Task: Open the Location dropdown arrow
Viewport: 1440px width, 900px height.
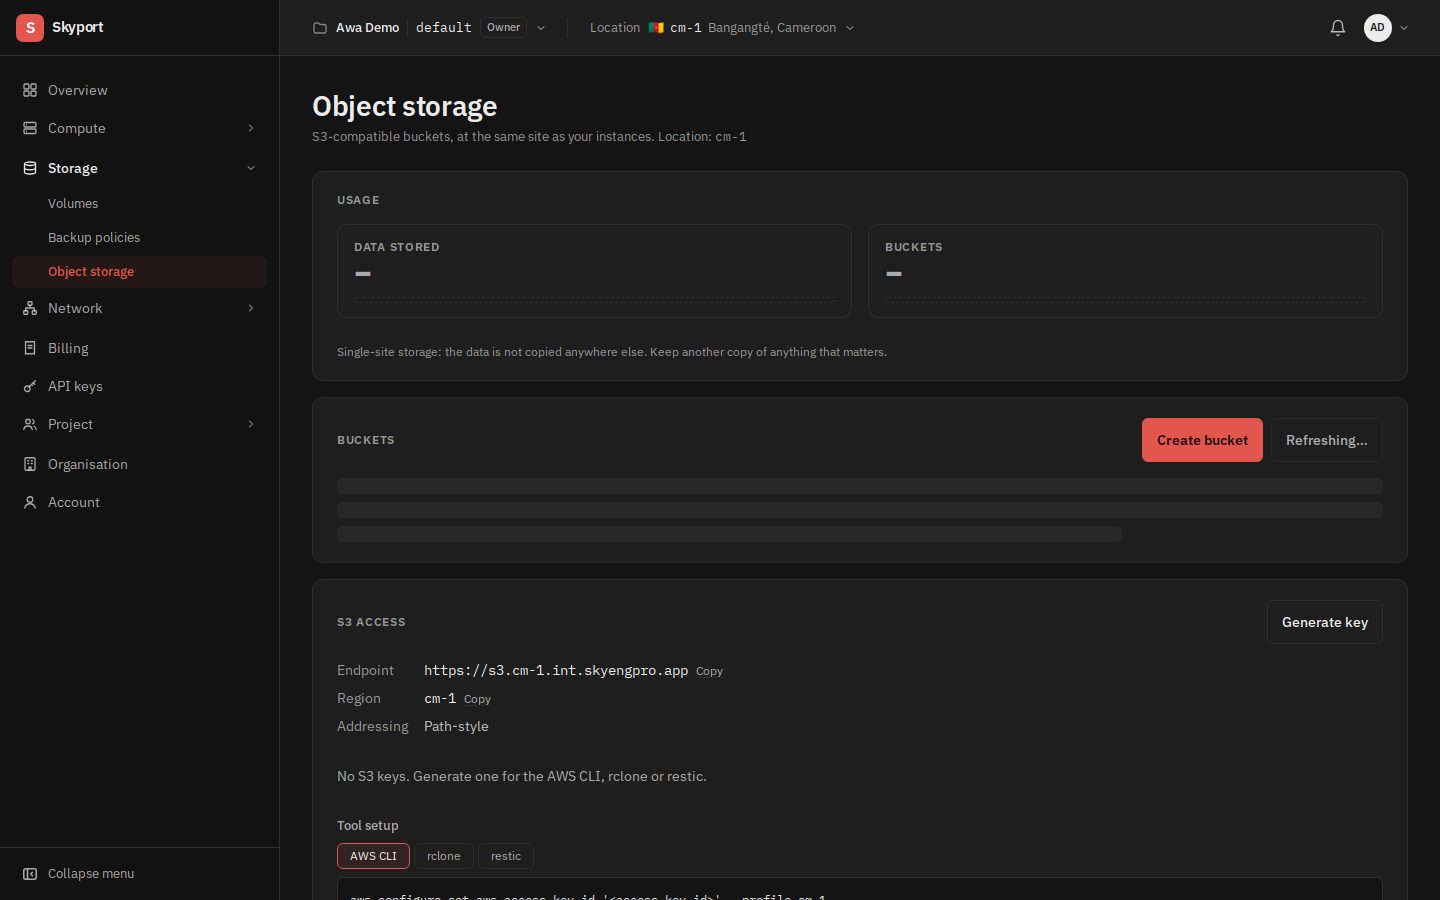Action: click(850, 28)
